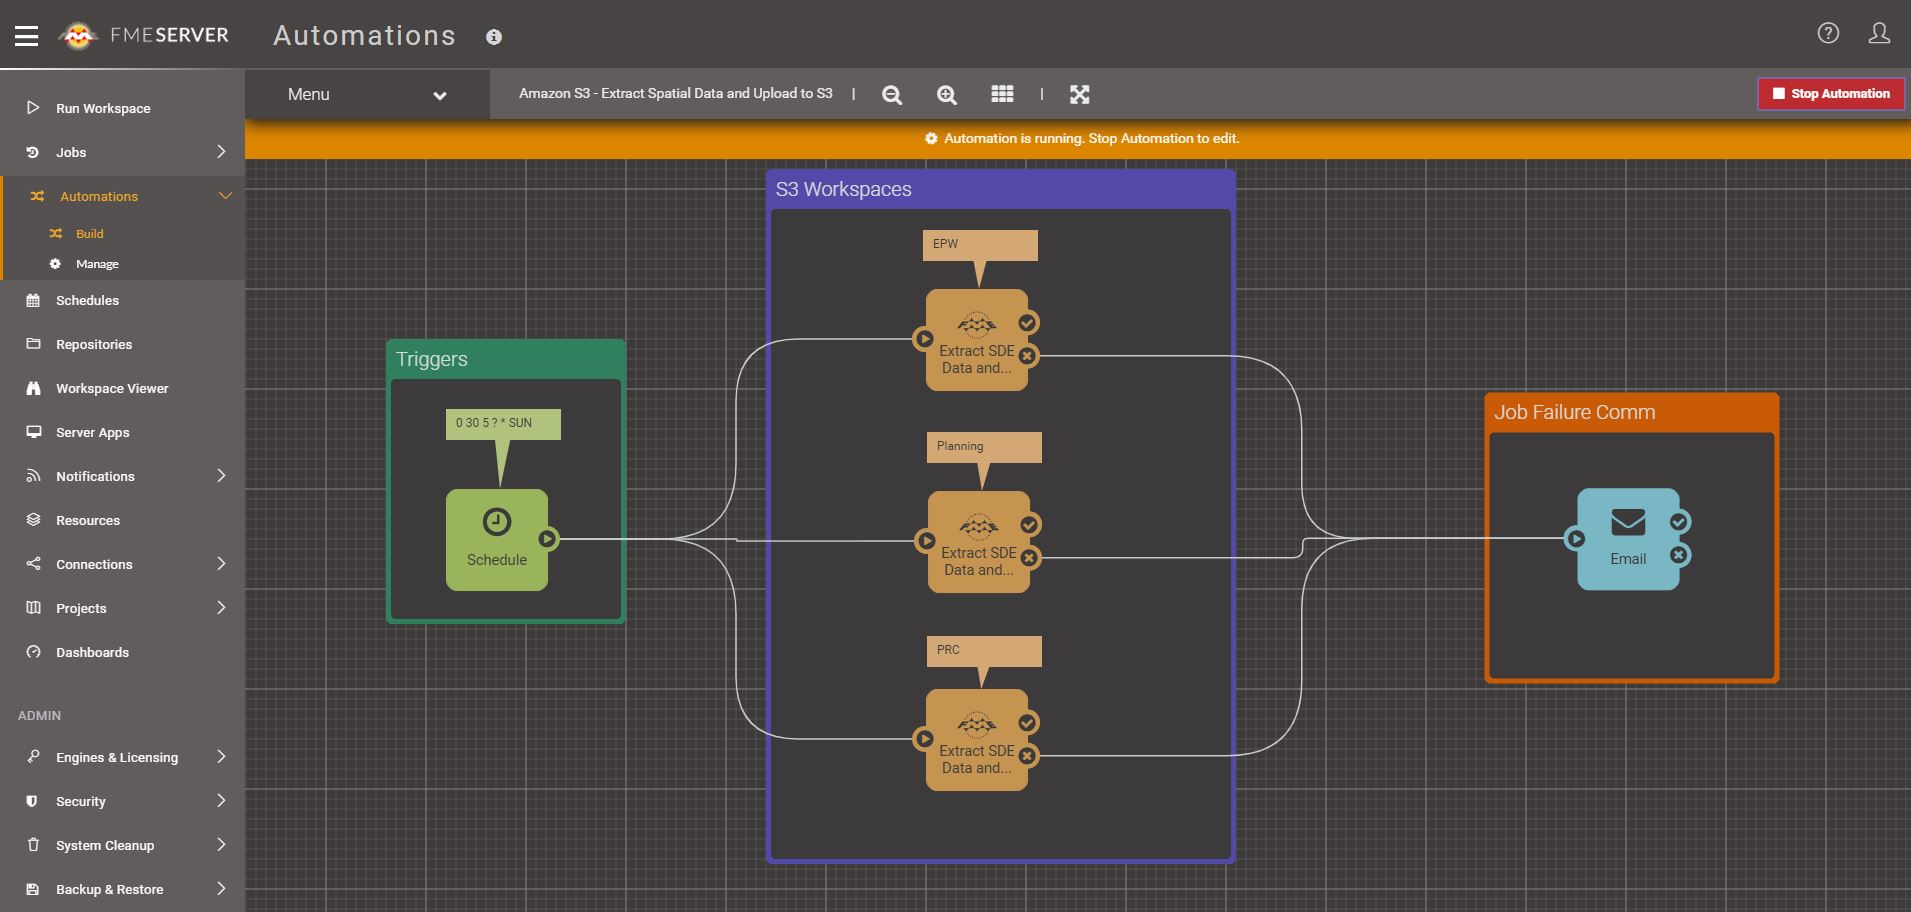Click the FME Server logo

click(144, 35)
